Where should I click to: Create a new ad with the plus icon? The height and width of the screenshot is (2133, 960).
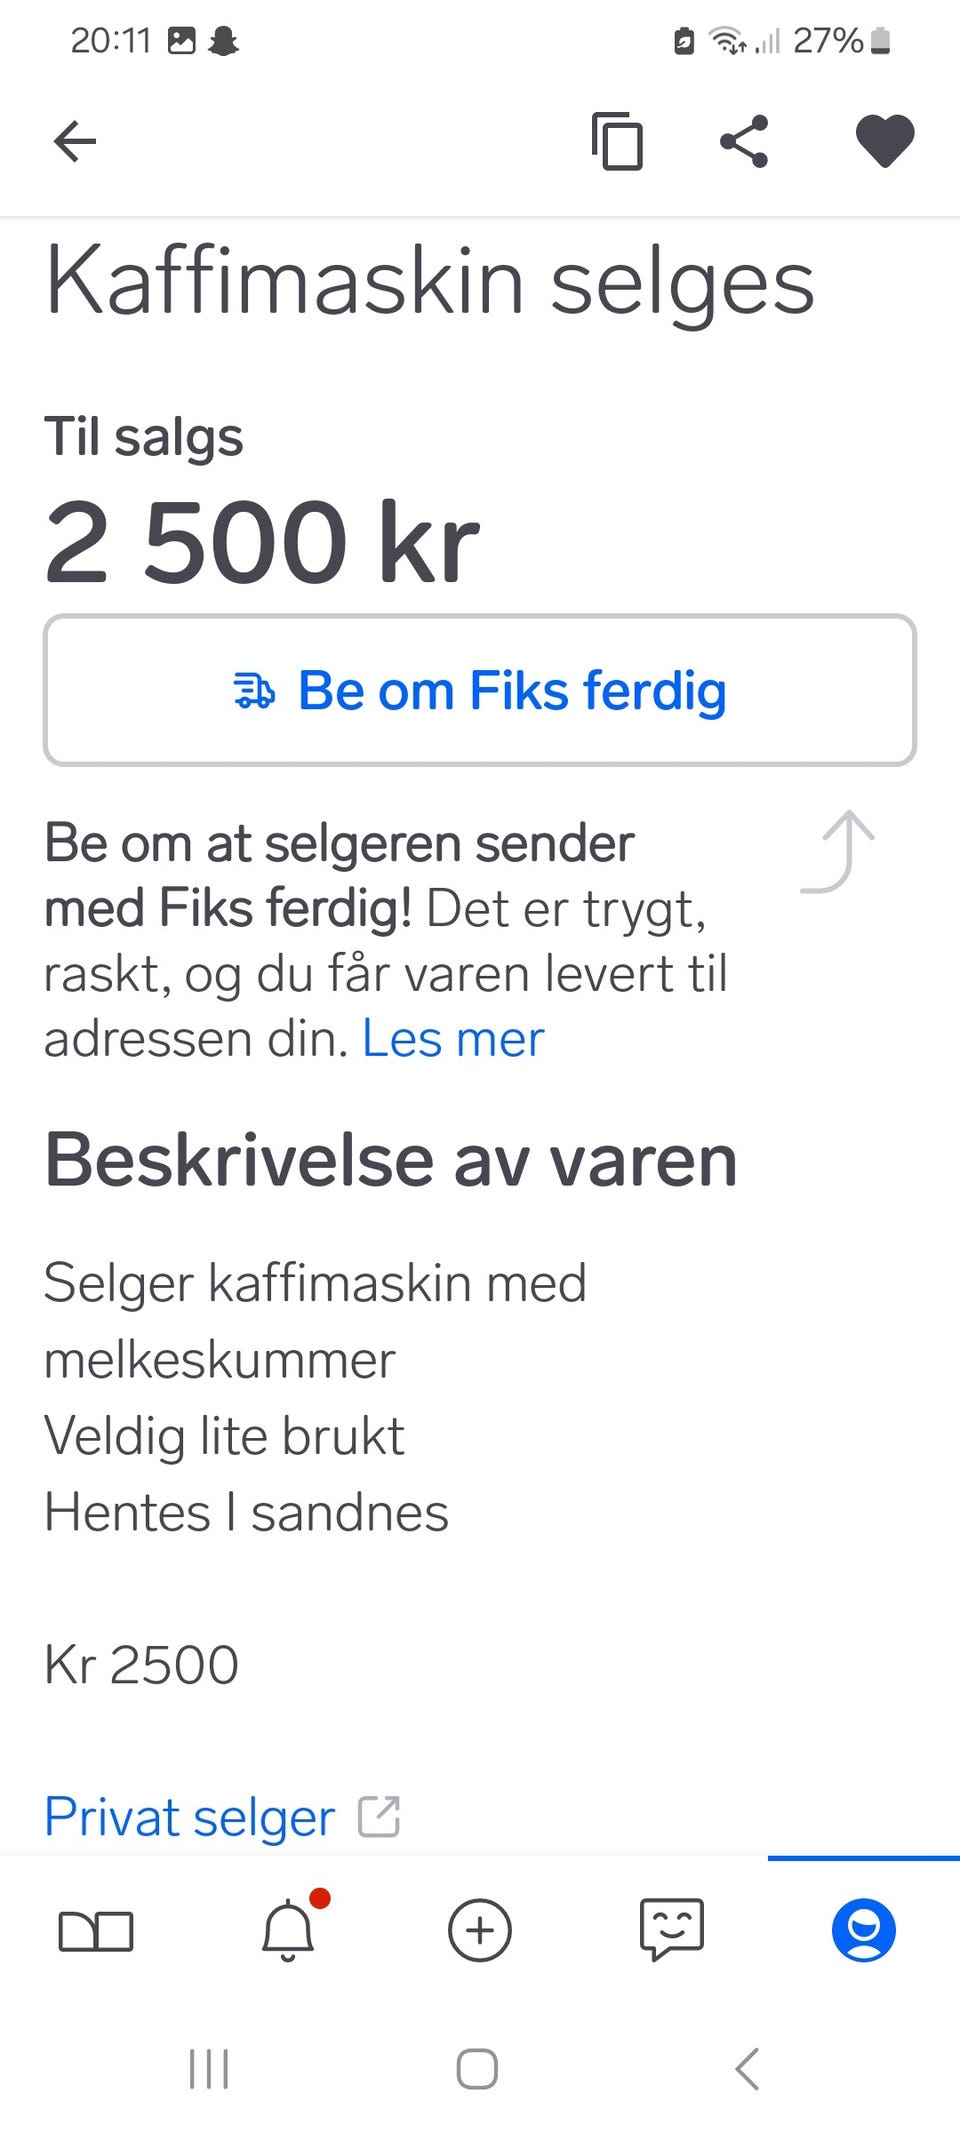pyautogui.click(x=480, y=1930)
